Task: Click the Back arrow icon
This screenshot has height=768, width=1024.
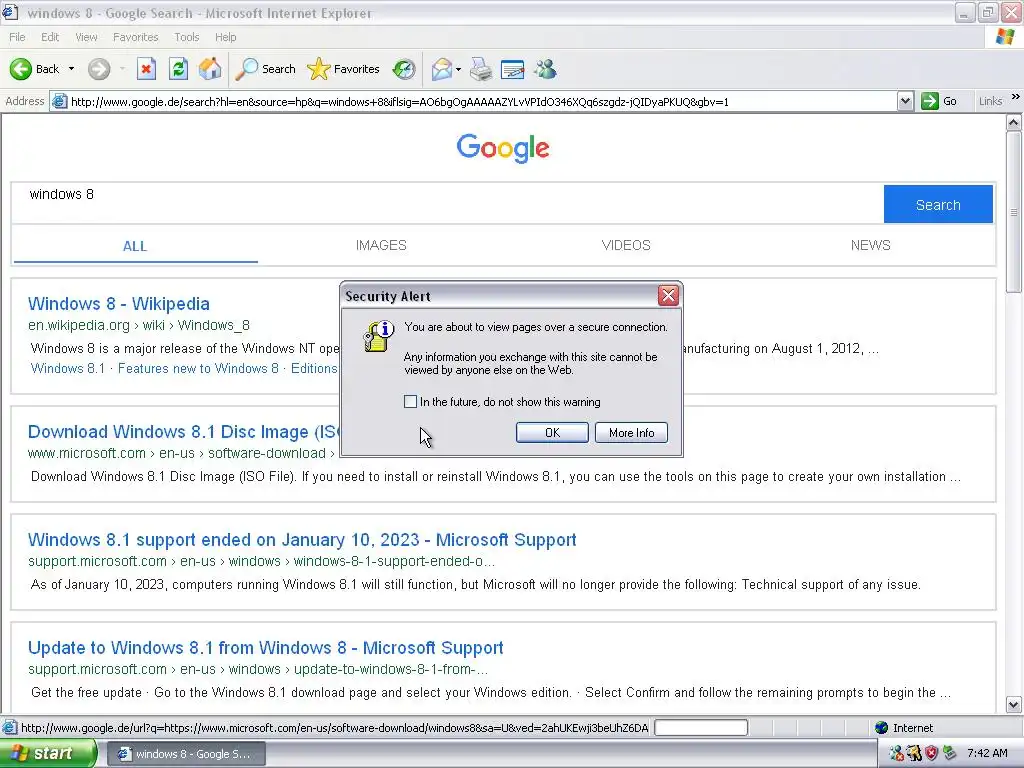Action: 20,69
